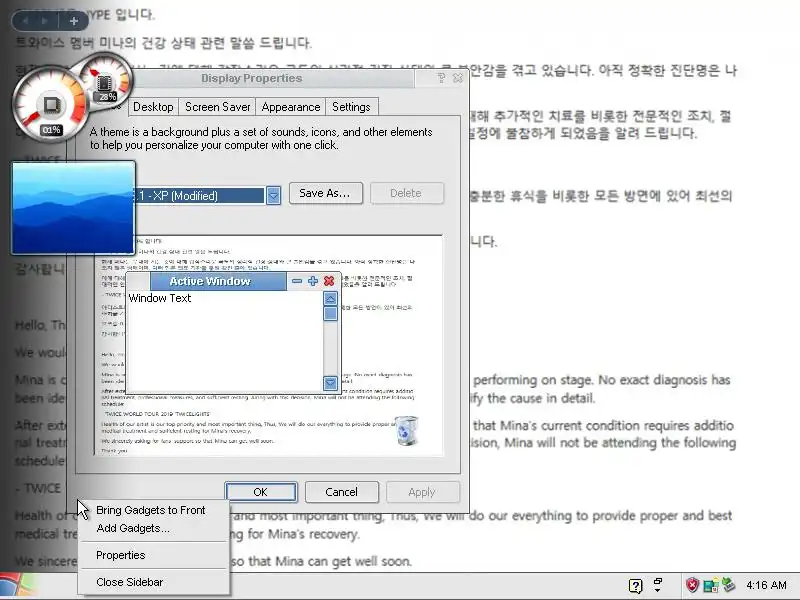Open the Appearance tab
Image resolution: width=800 pixels, height=600 pixels.
tap(290, 107)
